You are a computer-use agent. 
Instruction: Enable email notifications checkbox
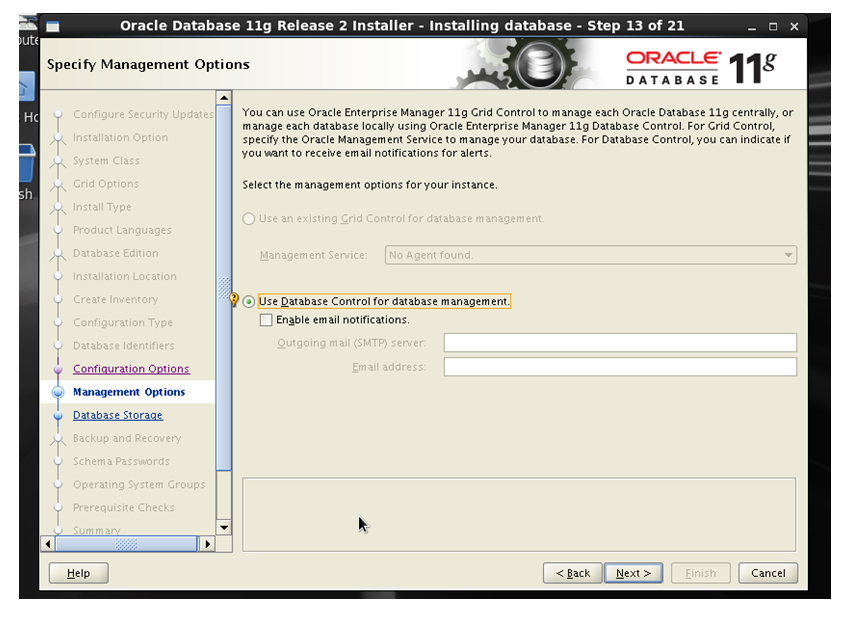(x=266, y=320)
